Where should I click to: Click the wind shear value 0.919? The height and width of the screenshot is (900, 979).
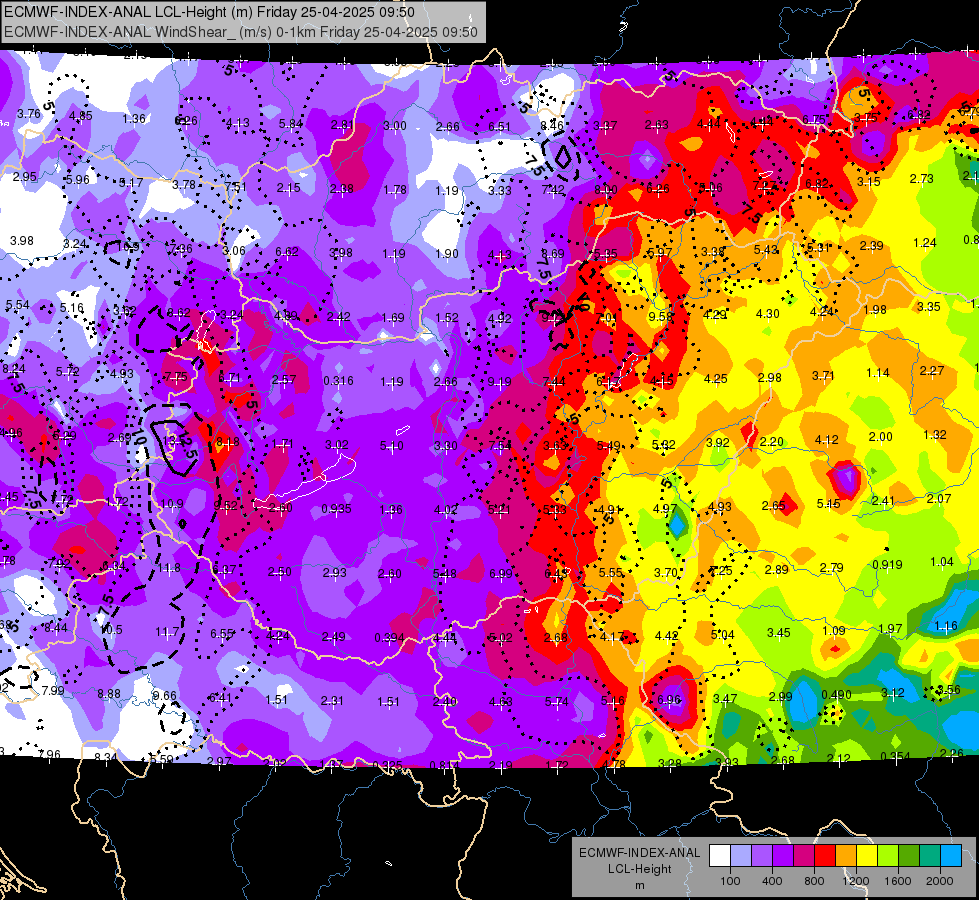(887, 565)
